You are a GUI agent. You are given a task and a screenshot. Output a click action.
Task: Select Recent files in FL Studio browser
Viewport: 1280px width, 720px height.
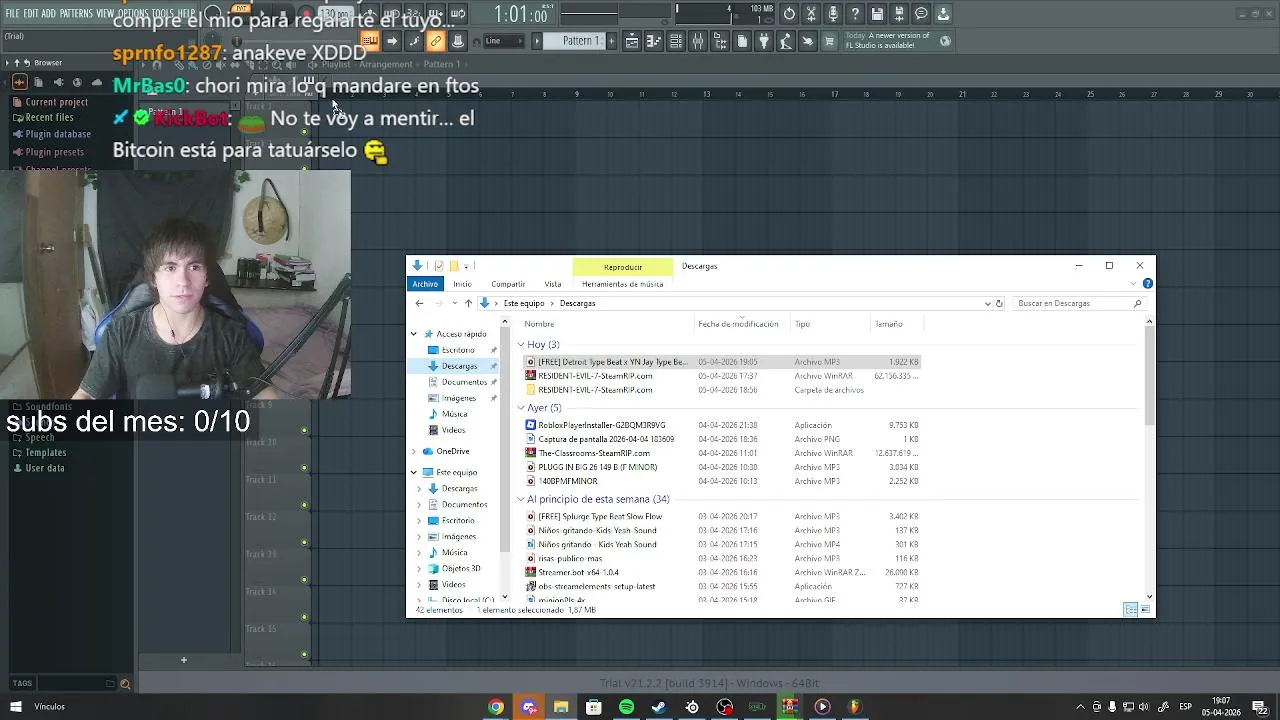click(x=43, y=118)
